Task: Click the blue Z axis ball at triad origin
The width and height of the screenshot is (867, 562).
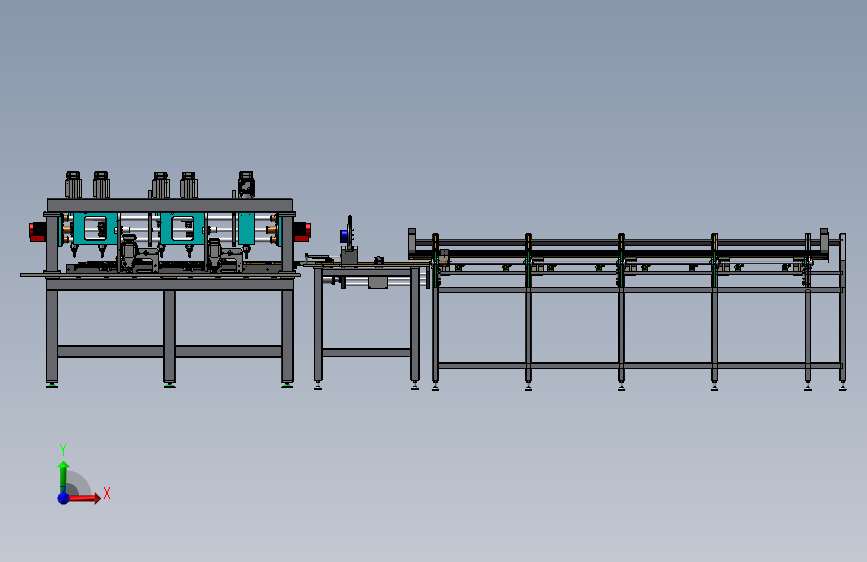Action: coord(64,498)
